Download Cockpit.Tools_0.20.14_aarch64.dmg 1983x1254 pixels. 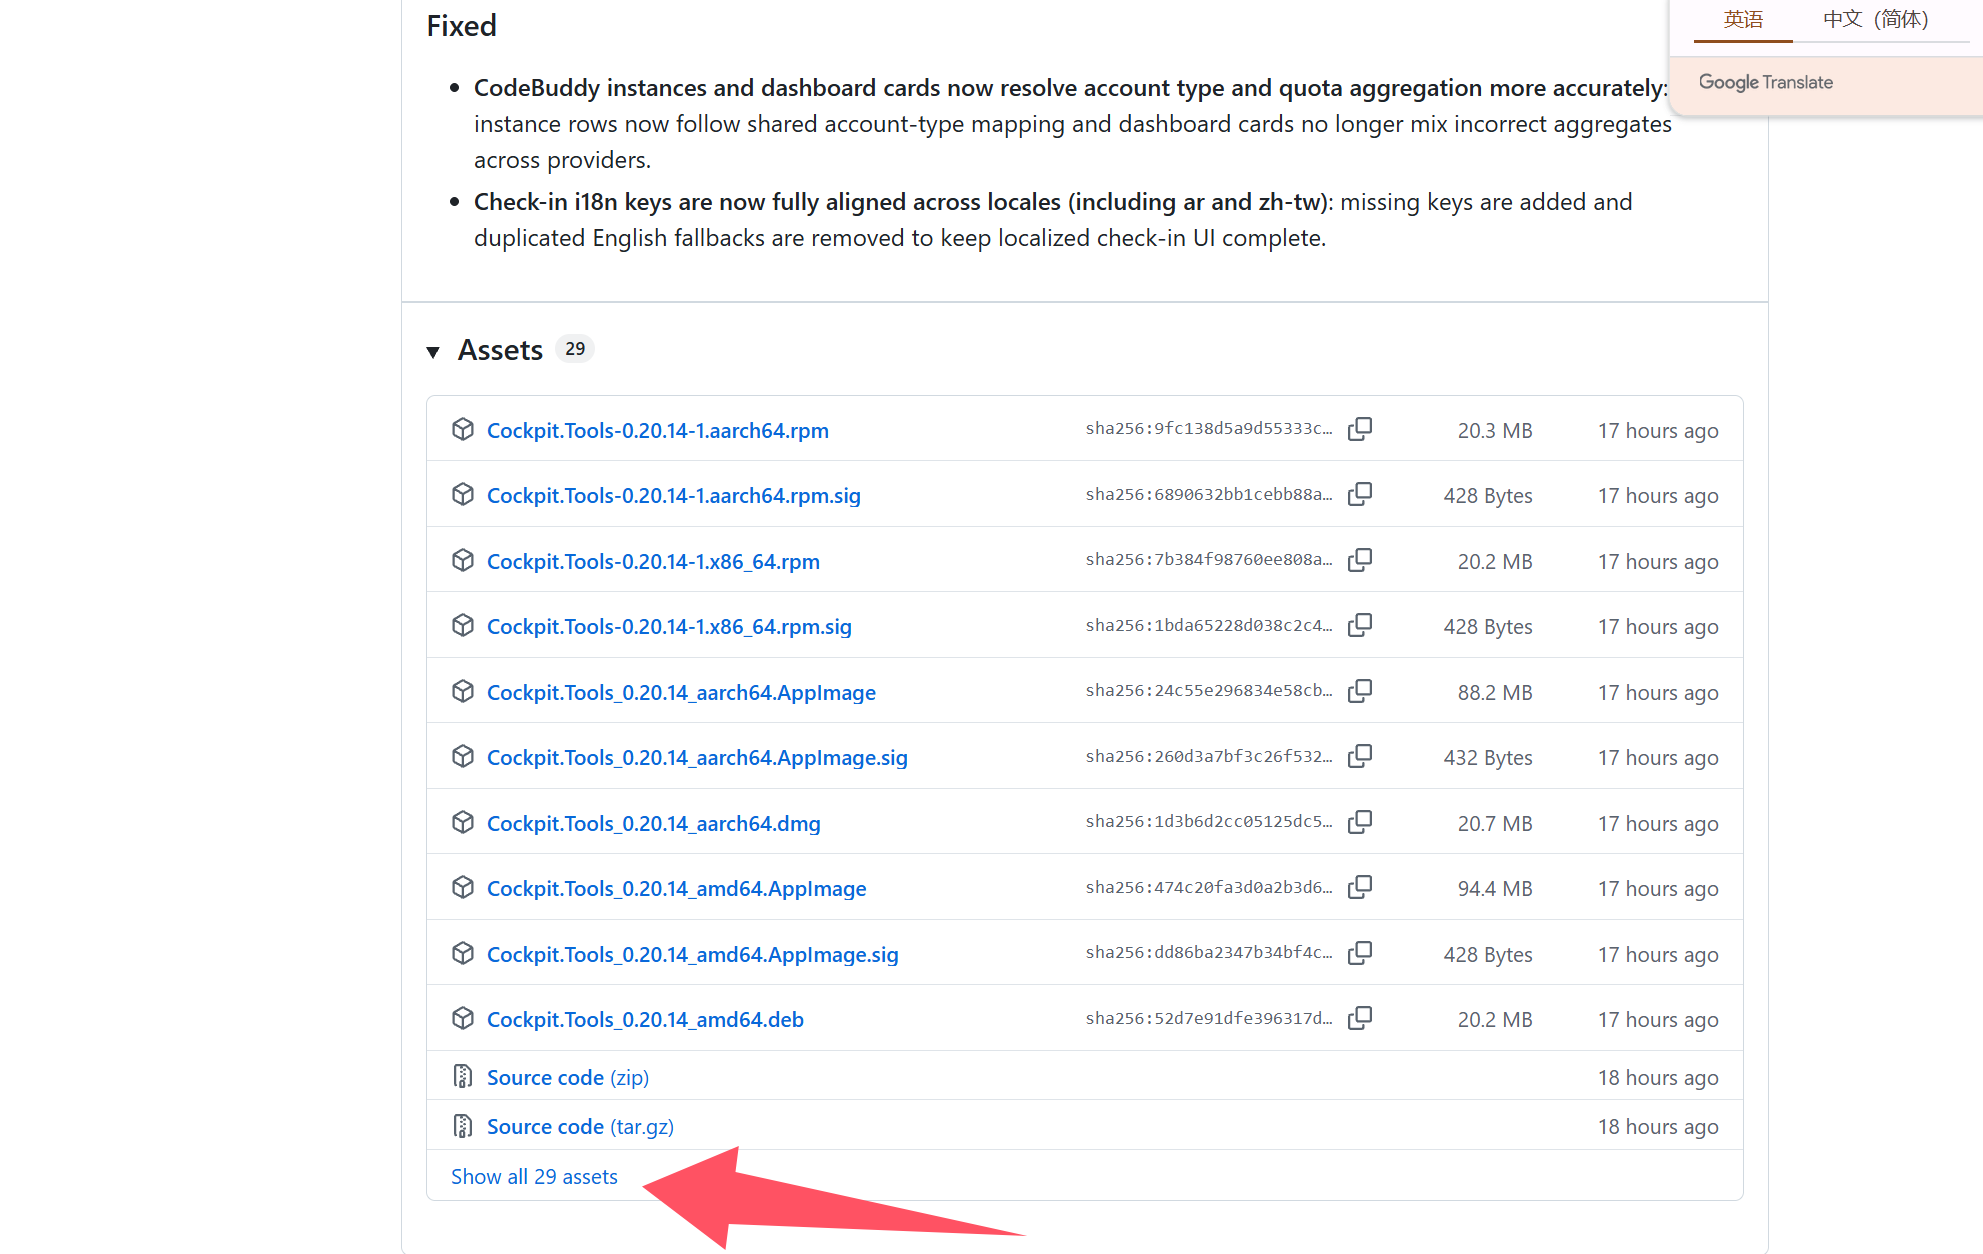(x=653, y=823)
